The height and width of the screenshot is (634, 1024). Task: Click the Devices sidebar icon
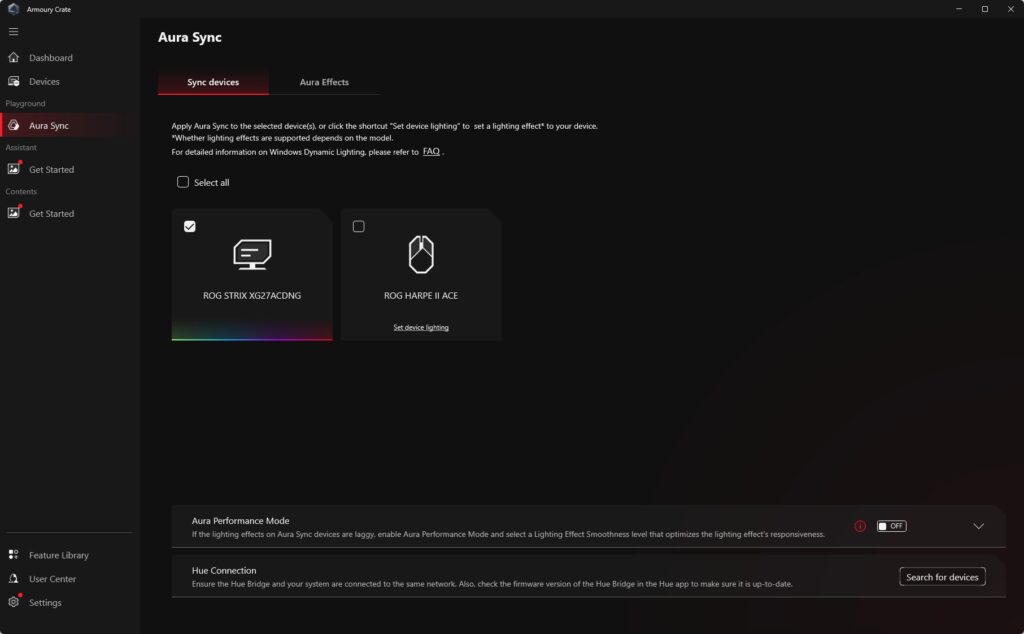tap(14, 82)
